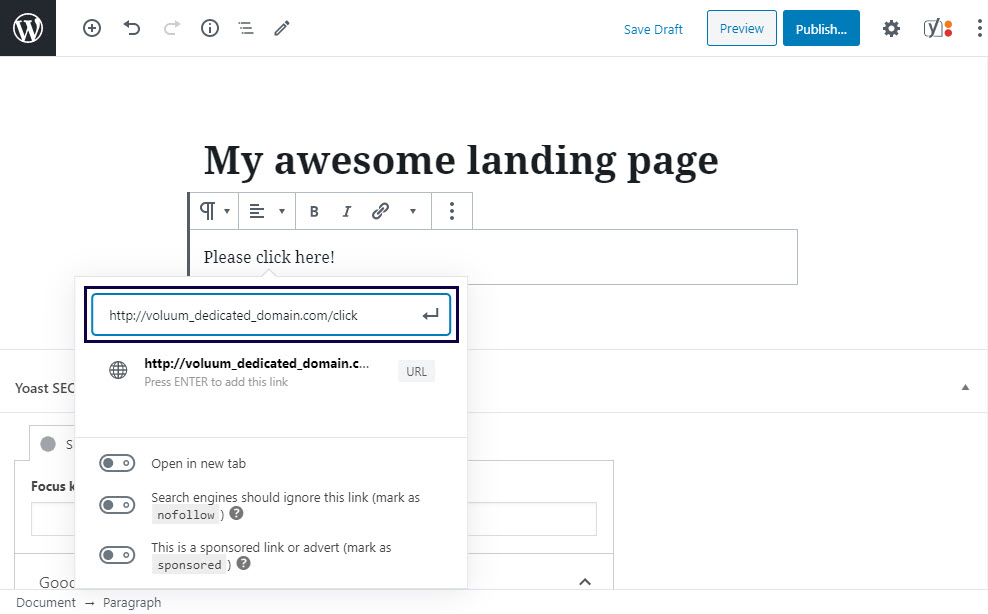This screenshot has height=614, width=988.
Task: Click the Yoast SEO icon in the toolbar
Action: click(938, 28)
